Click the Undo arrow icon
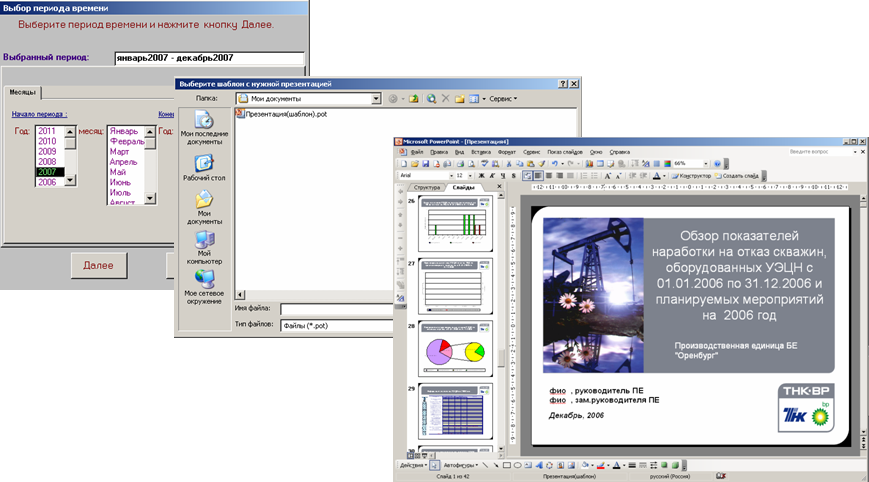This screenshot has width=869, height=482. (x=554, y=163)
